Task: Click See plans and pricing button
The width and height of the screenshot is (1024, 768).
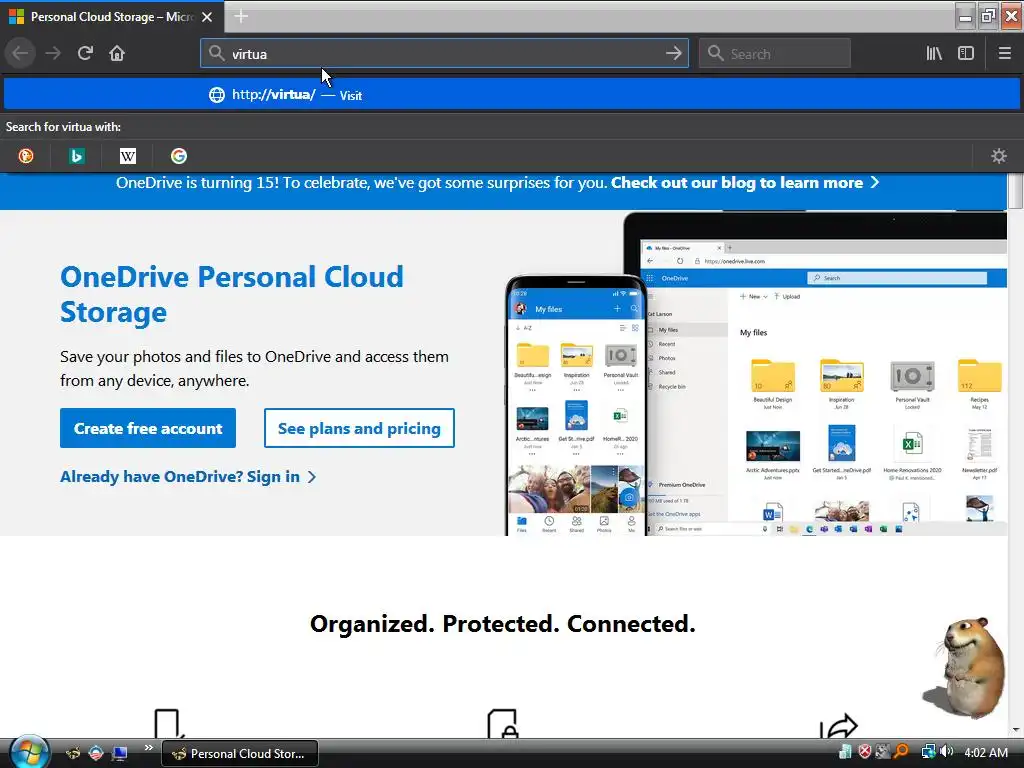Action: click(359, 428)
